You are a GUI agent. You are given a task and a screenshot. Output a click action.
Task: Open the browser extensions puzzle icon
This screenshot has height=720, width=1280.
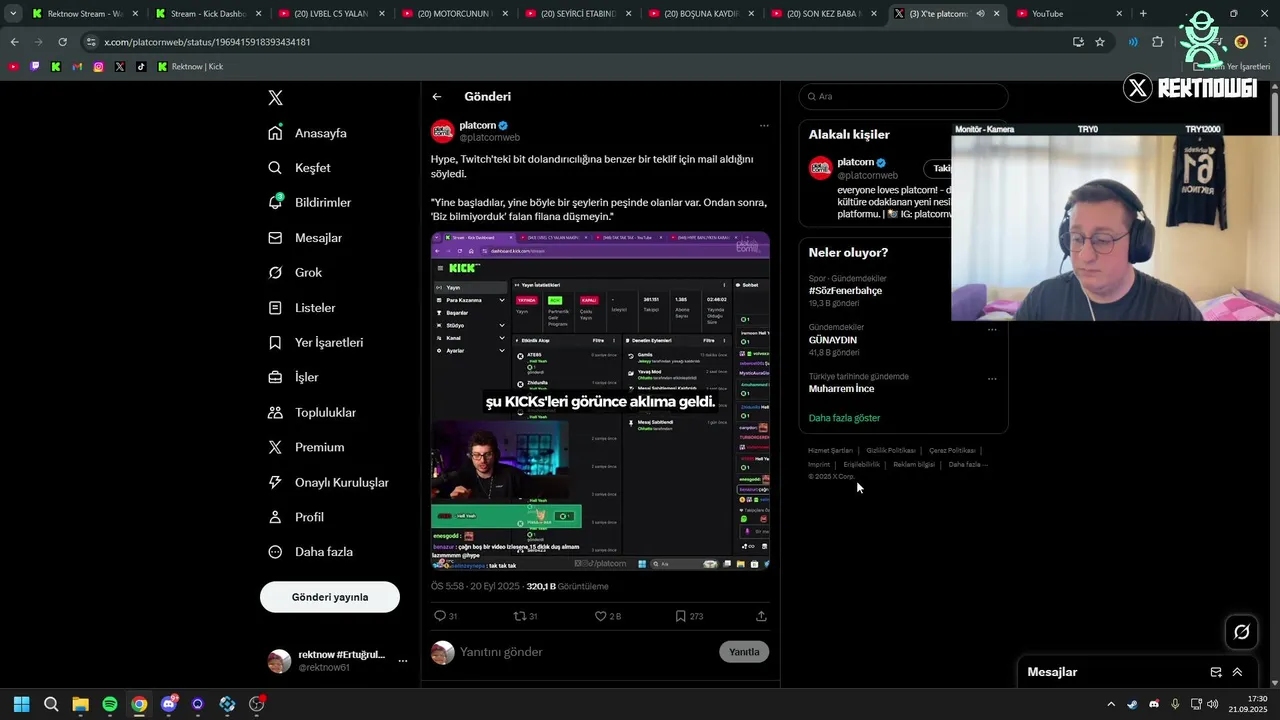pos(1158,42)
